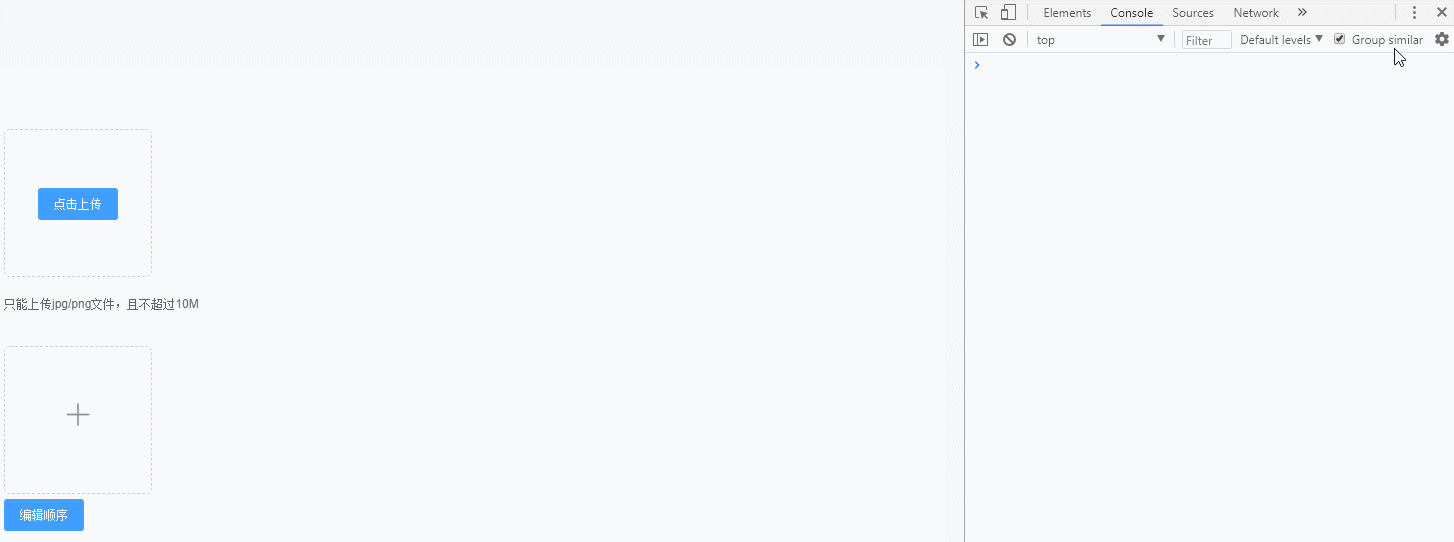Click the plus icon upload card
The image size is (1454, 542).
78,420
